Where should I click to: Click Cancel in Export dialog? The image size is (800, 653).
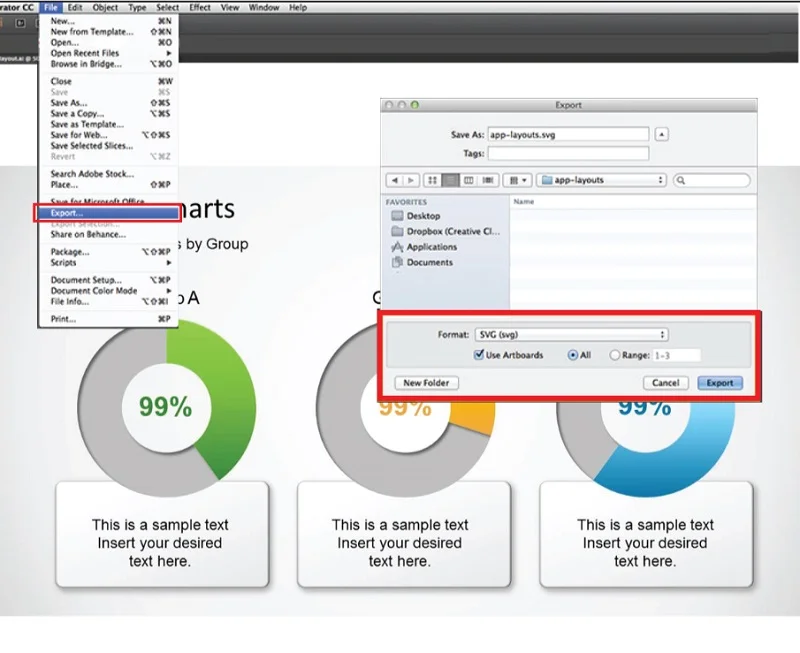tap(666, 383)
